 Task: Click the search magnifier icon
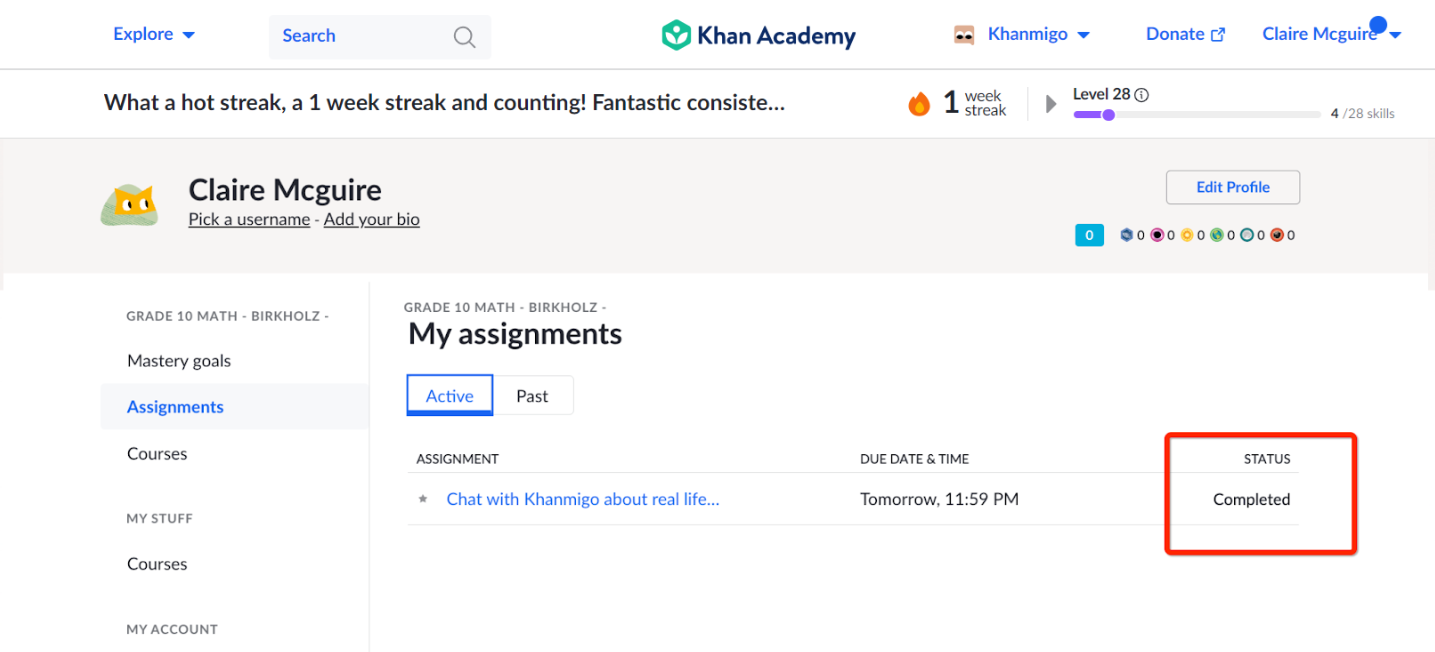pos(464,37)
